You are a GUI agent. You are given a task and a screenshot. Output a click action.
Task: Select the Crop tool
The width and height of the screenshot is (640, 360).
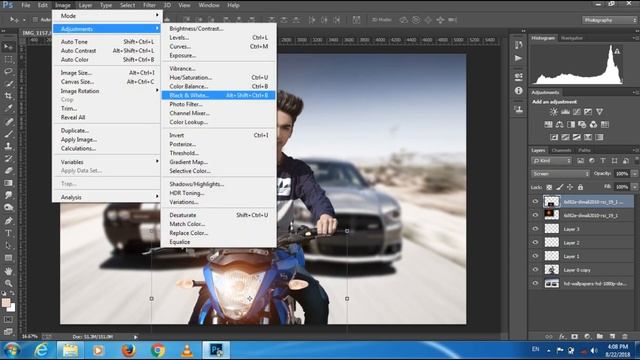[x=8, y=96]
